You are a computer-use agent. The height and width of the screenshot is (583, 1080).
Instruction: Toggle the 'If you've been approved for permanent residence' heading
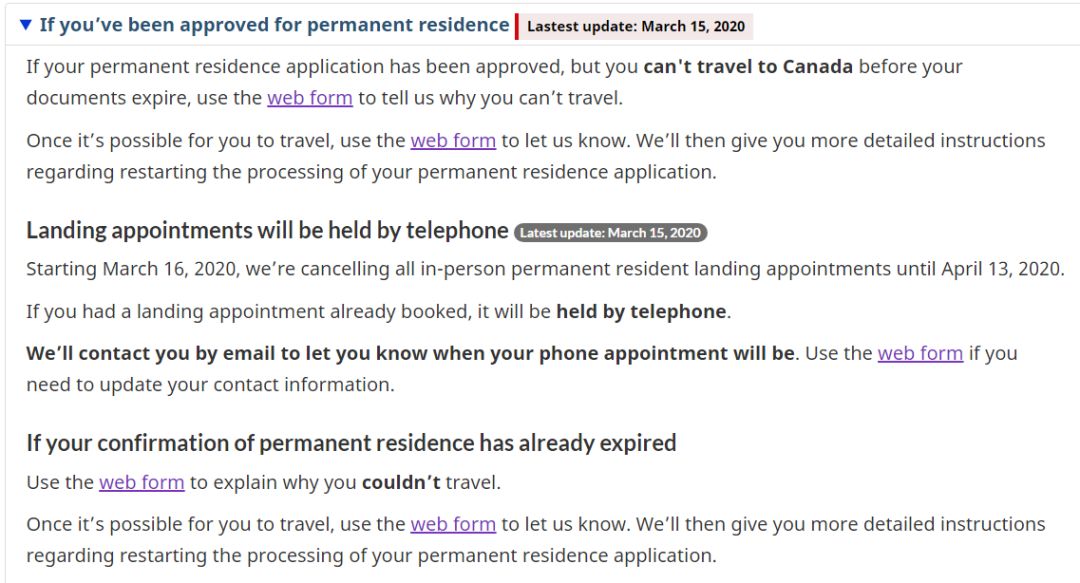point(274,25)
